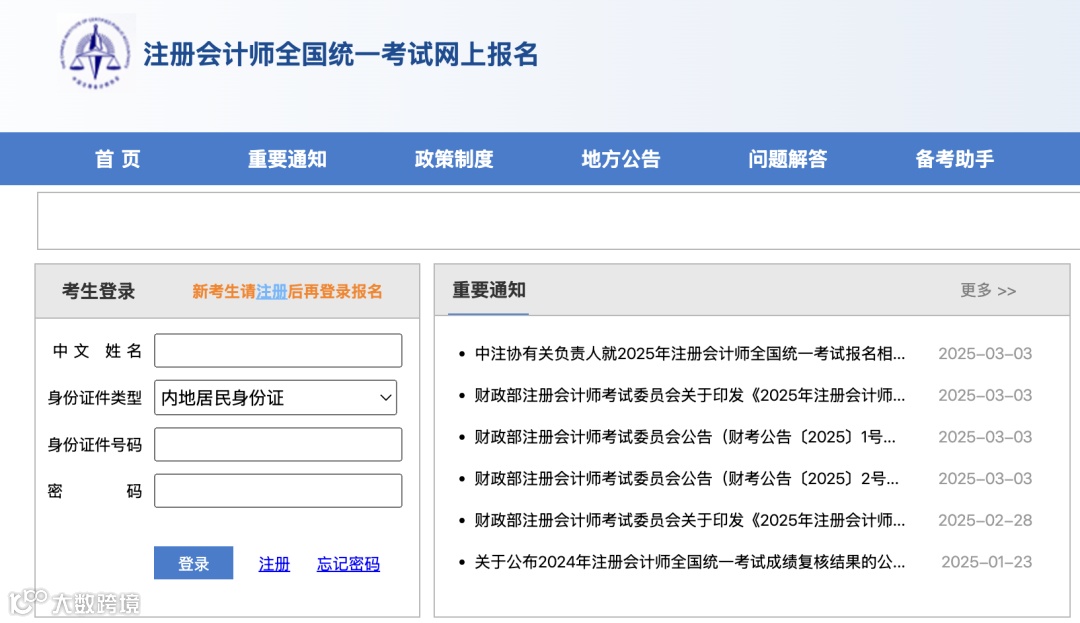1080x623 pixels.
Task: Open notice 财考公告〔2025〕1号
Action: pyautogui.click(x=685, y=436)
